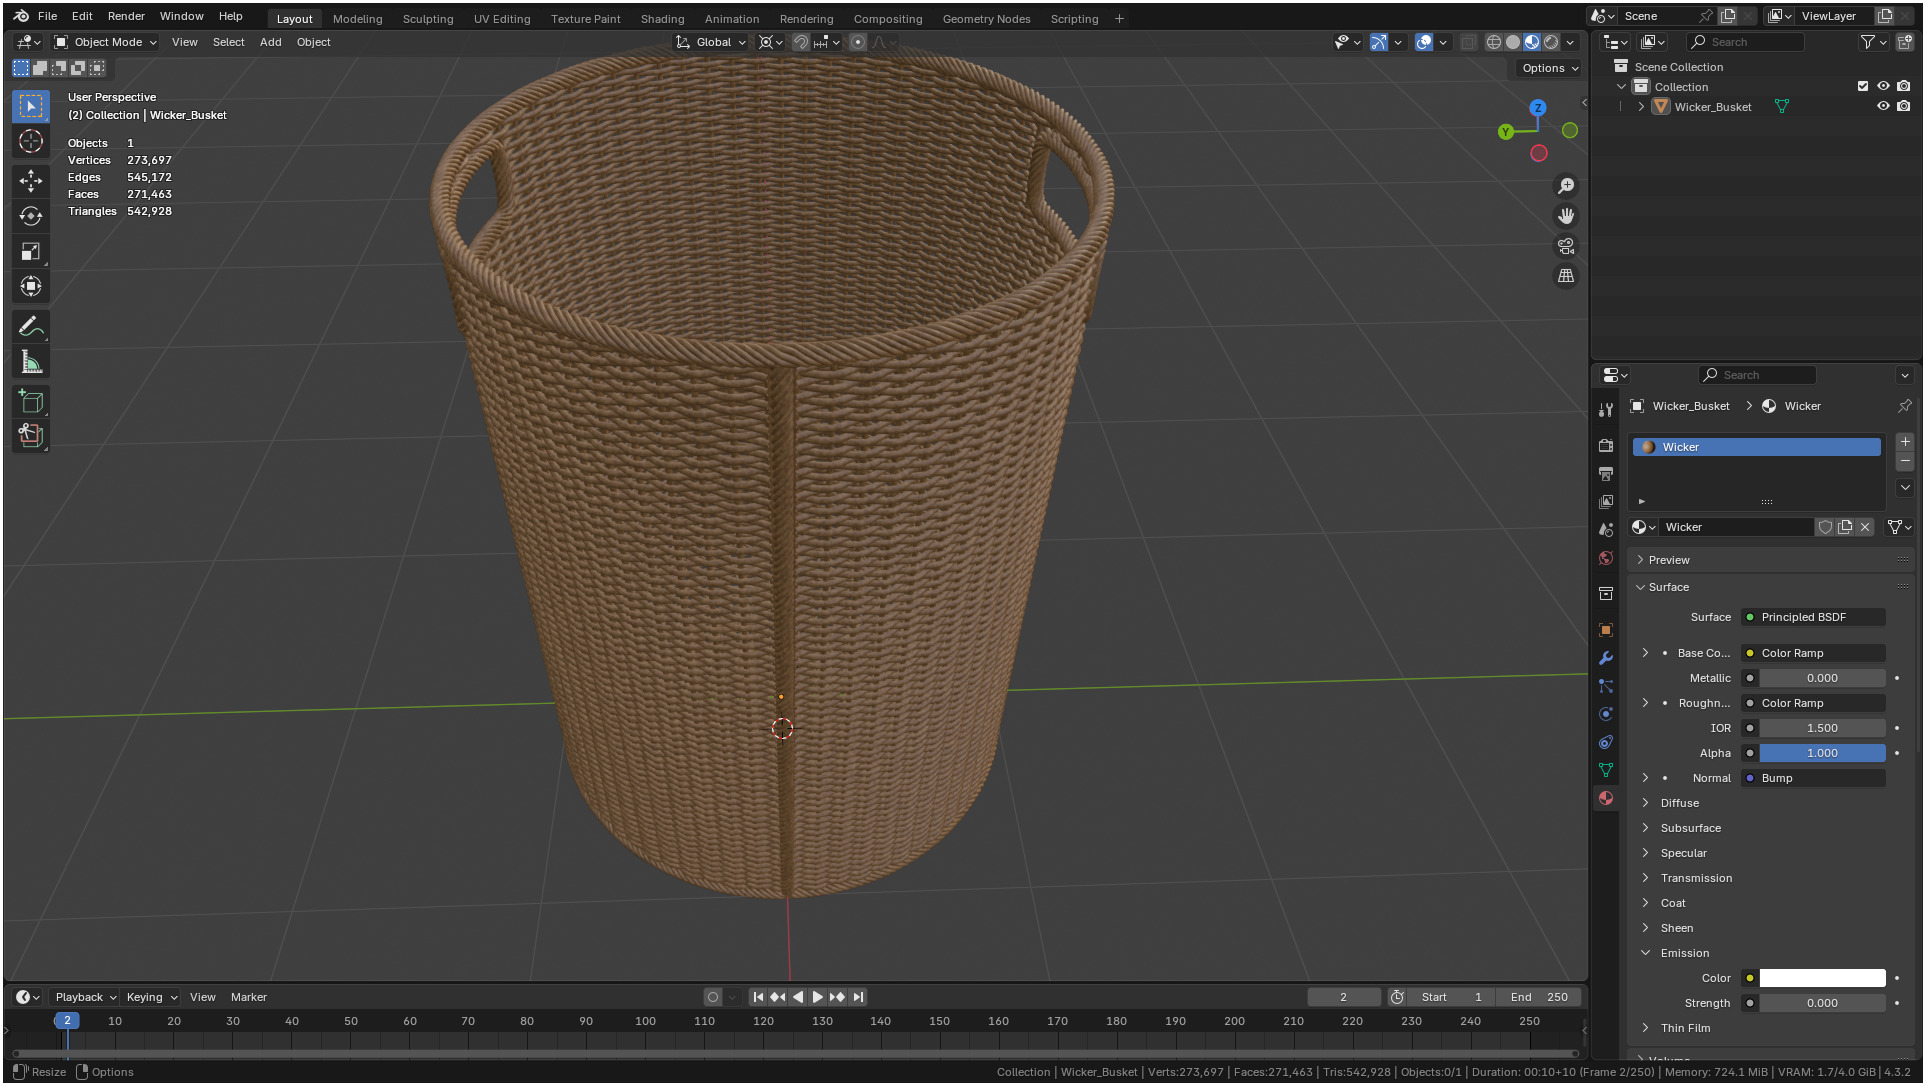Click the Emission Color white swatch
The image size is (1926, 1086).
[x=1822, y=978]
